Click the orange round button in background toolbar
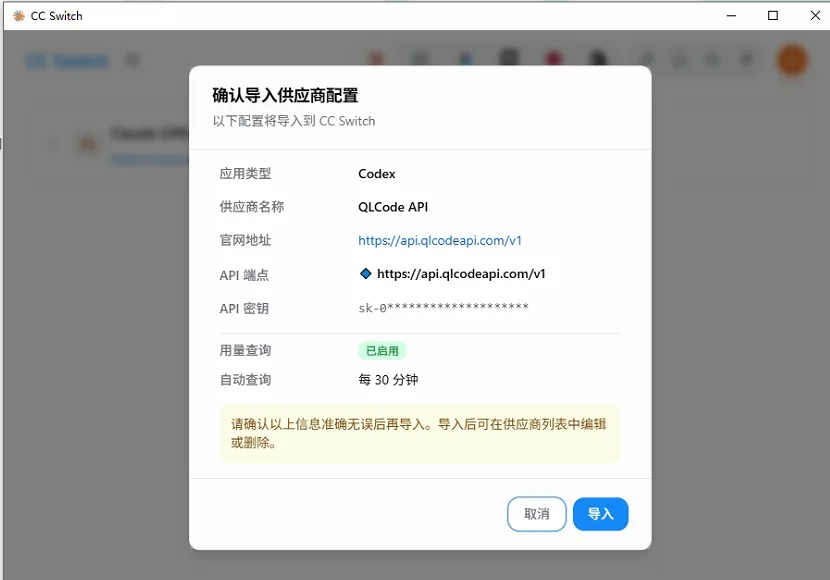This screenshot has height=580, width=830. click(x=792, y=60)
